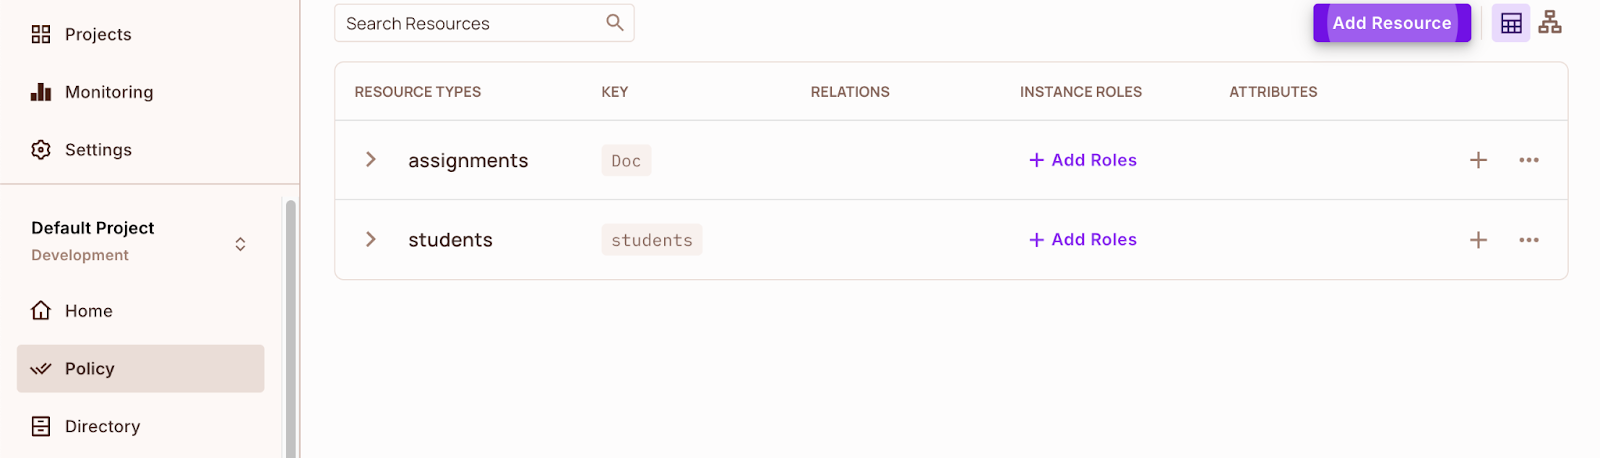
Task: Go to Home in sidebar
Action: (x=88, y=311)
